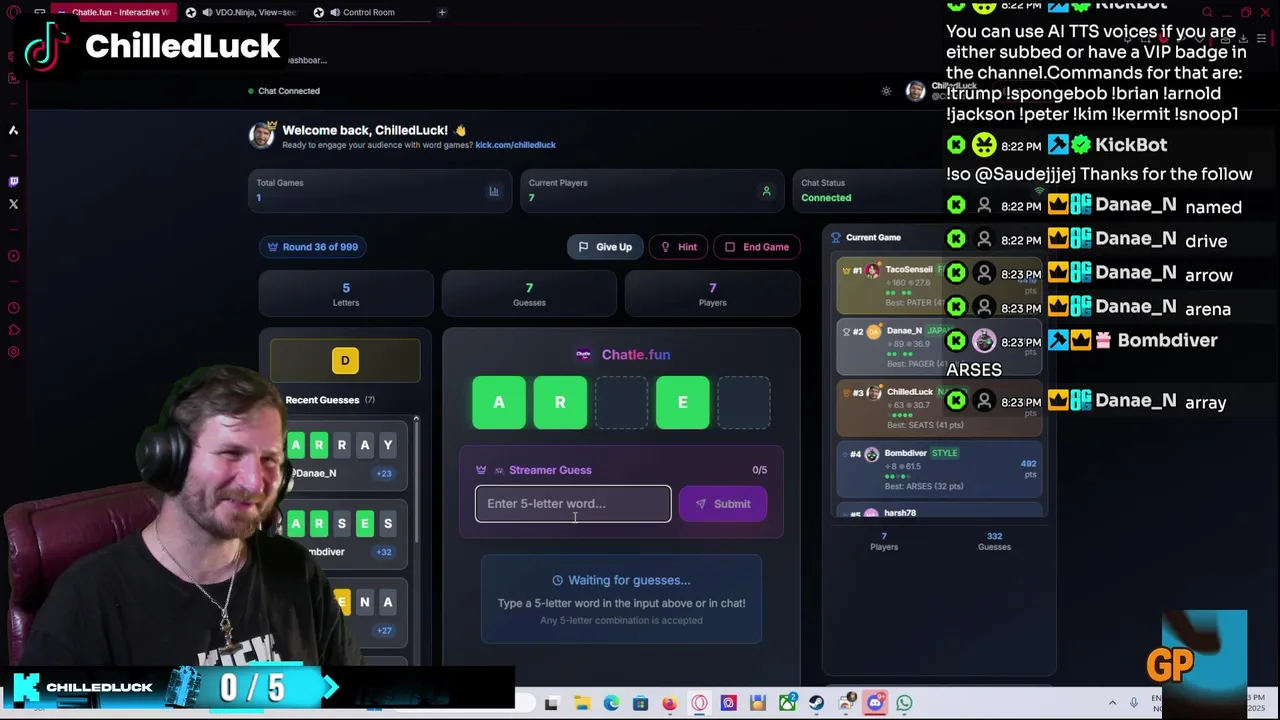Click the 7 Players stat card
The width and height of the screenshot is (1280, 720).
click(712, 294)
